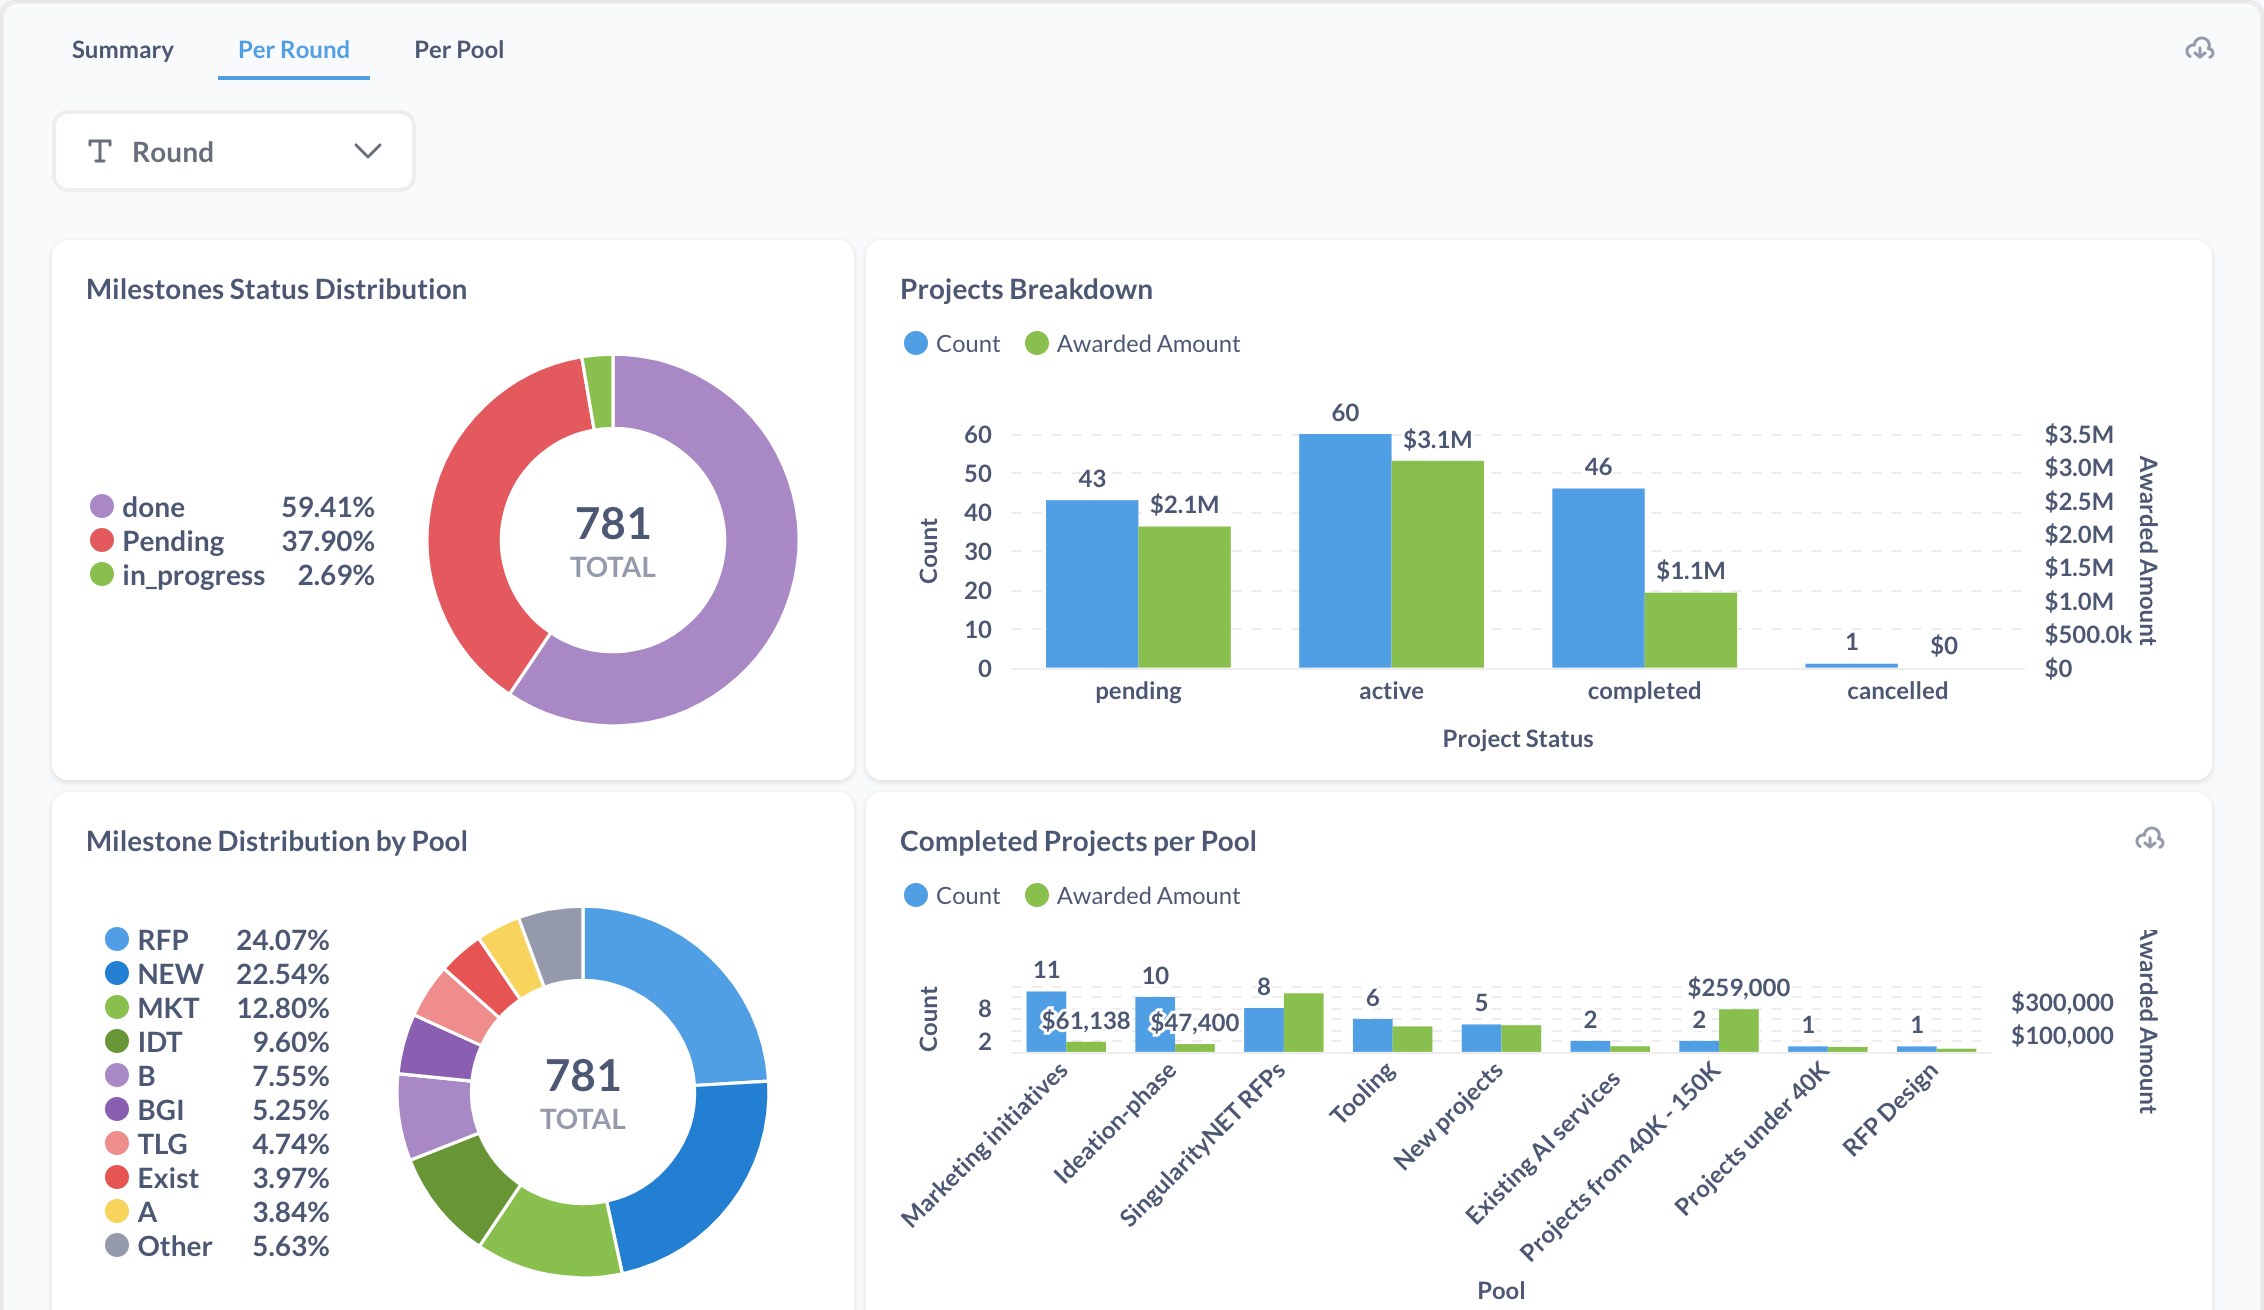
Task: Toggle the in_progress legend dot
Action: pos(102,575)
